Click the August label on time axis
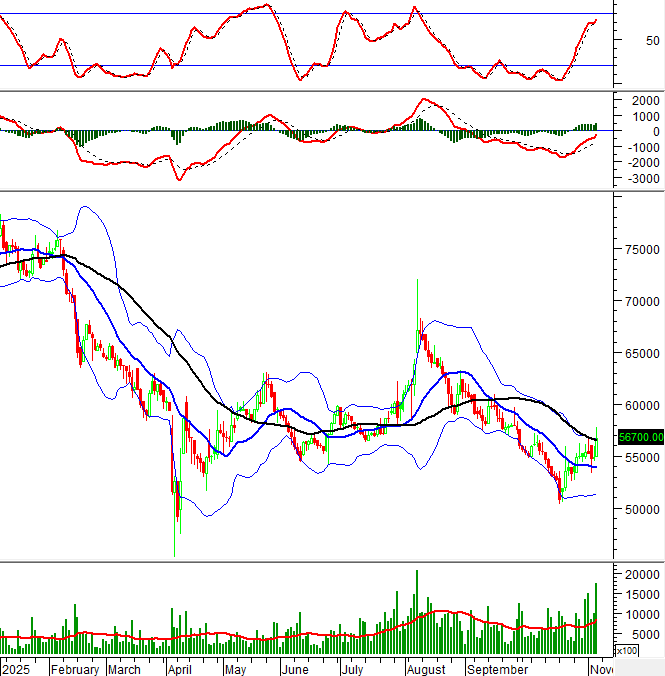This screenshot has height=676, width=665. click(426, 670)
